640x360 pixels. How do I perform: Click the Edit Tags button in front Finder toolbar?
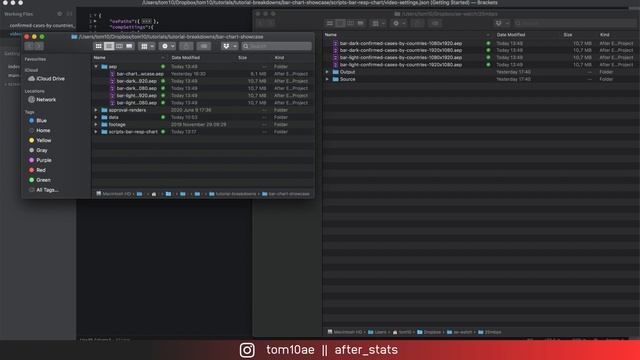coord(204,46)
